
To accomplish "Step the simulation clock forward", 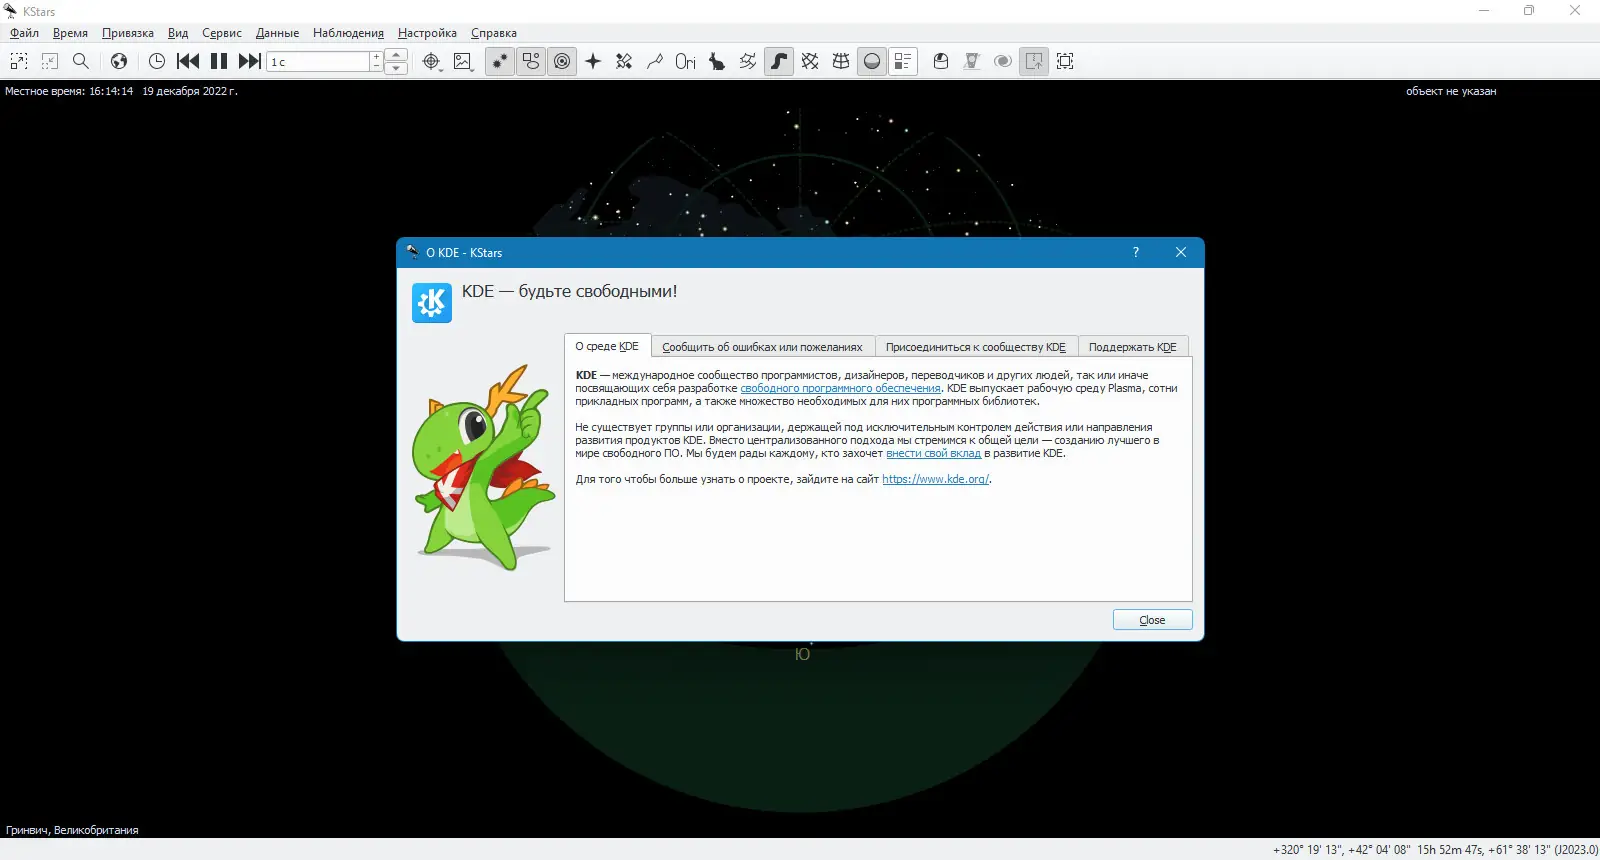I will 250,61.
